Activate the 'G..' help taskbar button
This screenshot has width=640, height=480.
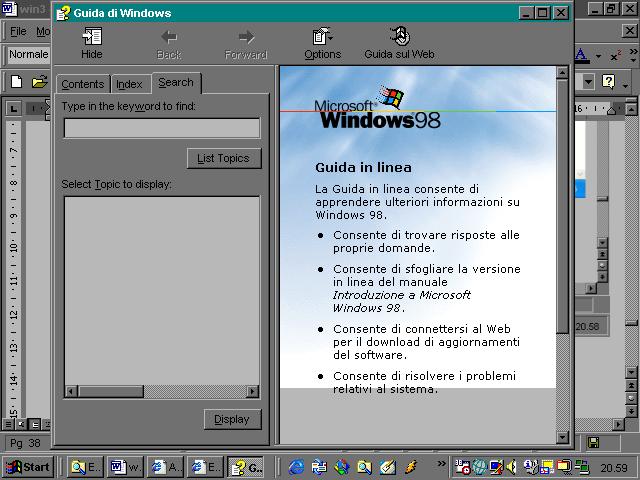point(245,467)
